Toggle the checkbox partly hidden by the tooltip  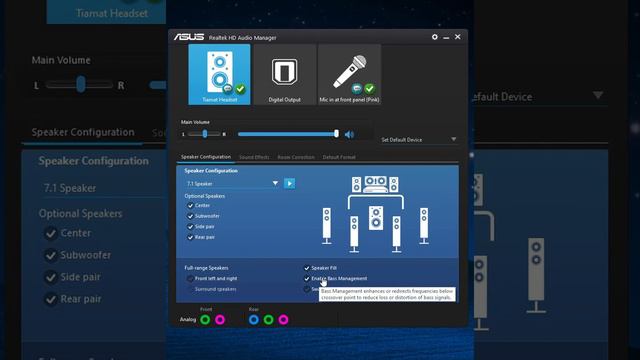tap(307, 289)
